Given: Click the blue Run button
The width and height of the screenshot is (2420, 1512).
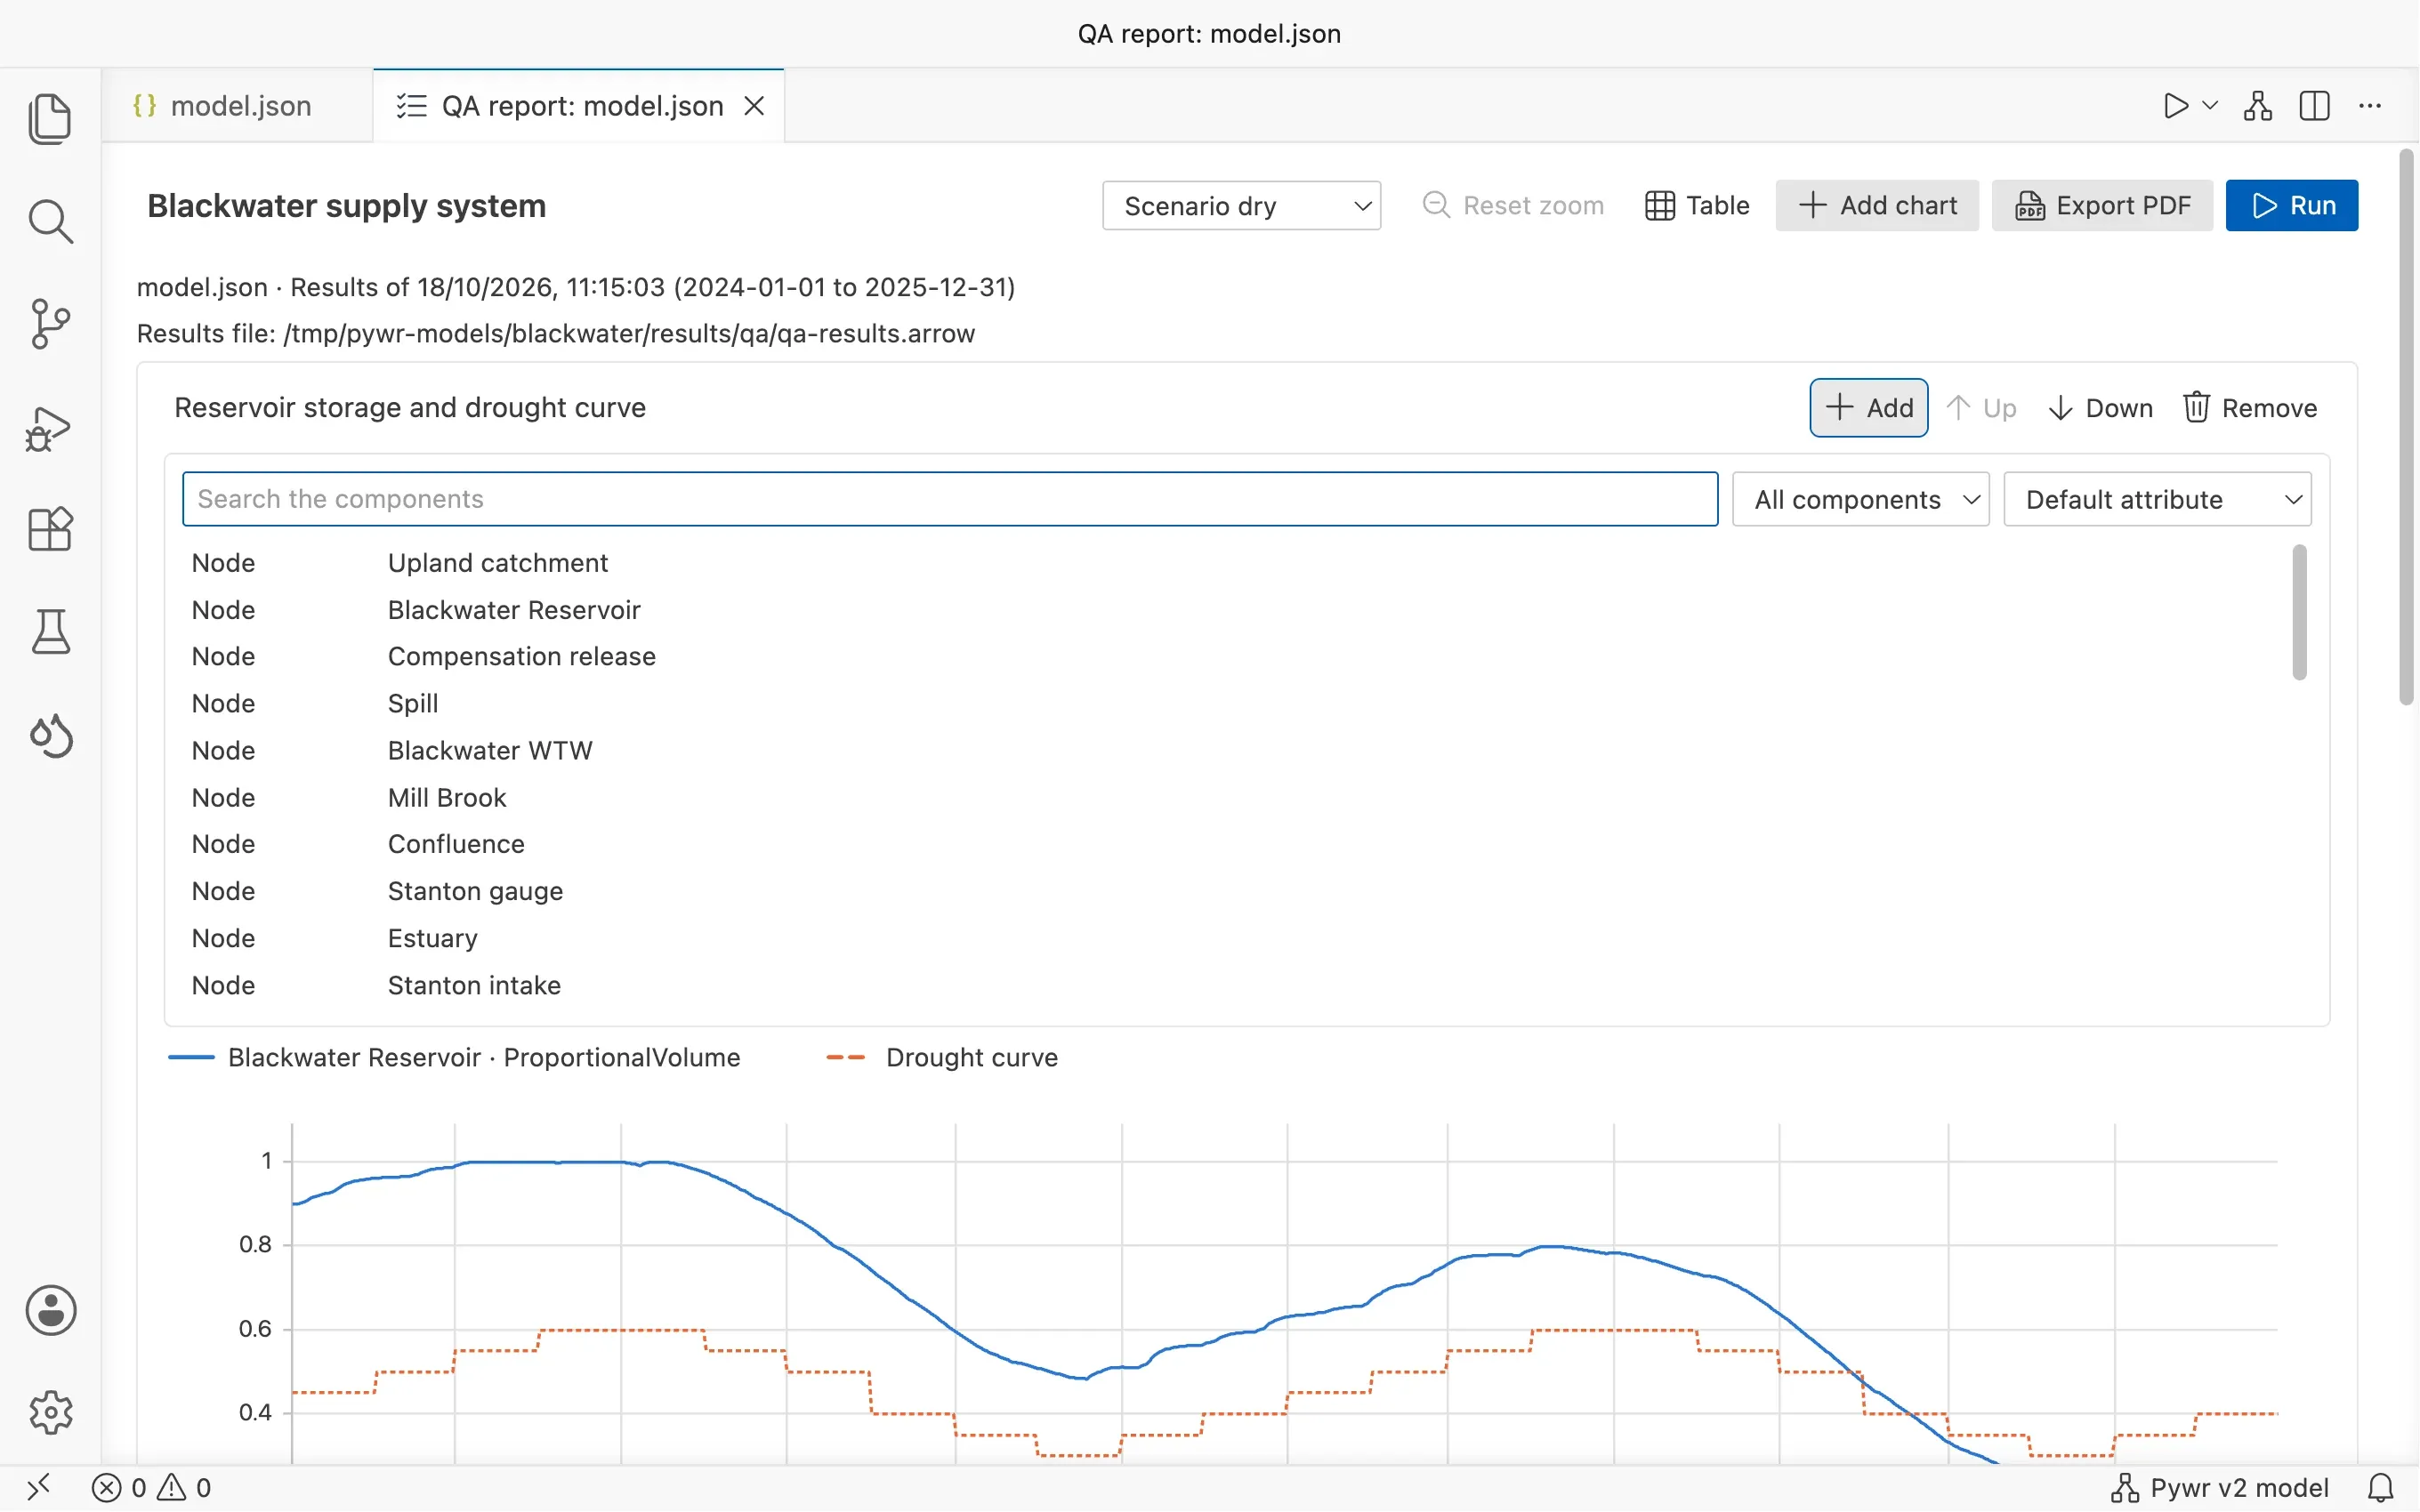Looking at the screenshot, I should (2292, 206).
